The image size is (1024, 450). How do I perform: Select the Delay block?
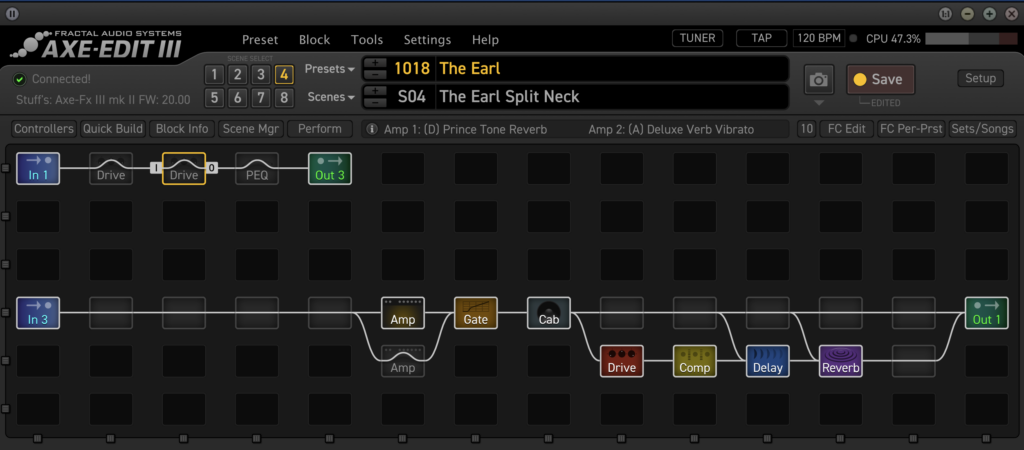(768, 361)
